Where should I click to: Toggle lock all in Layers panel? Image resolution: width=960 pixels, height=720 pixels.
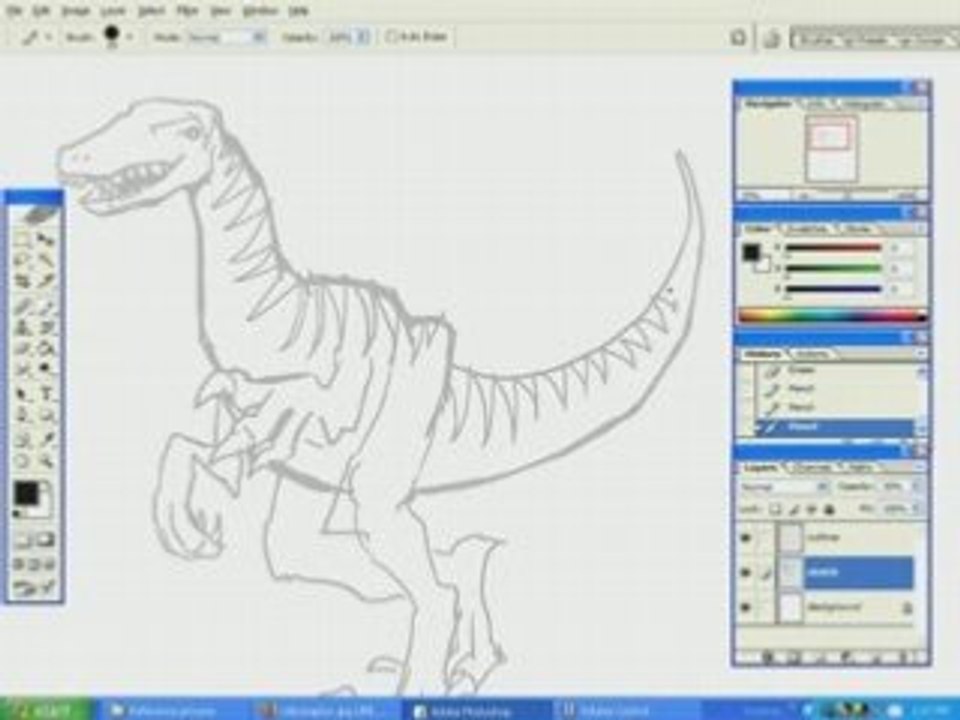pos(830,509)
